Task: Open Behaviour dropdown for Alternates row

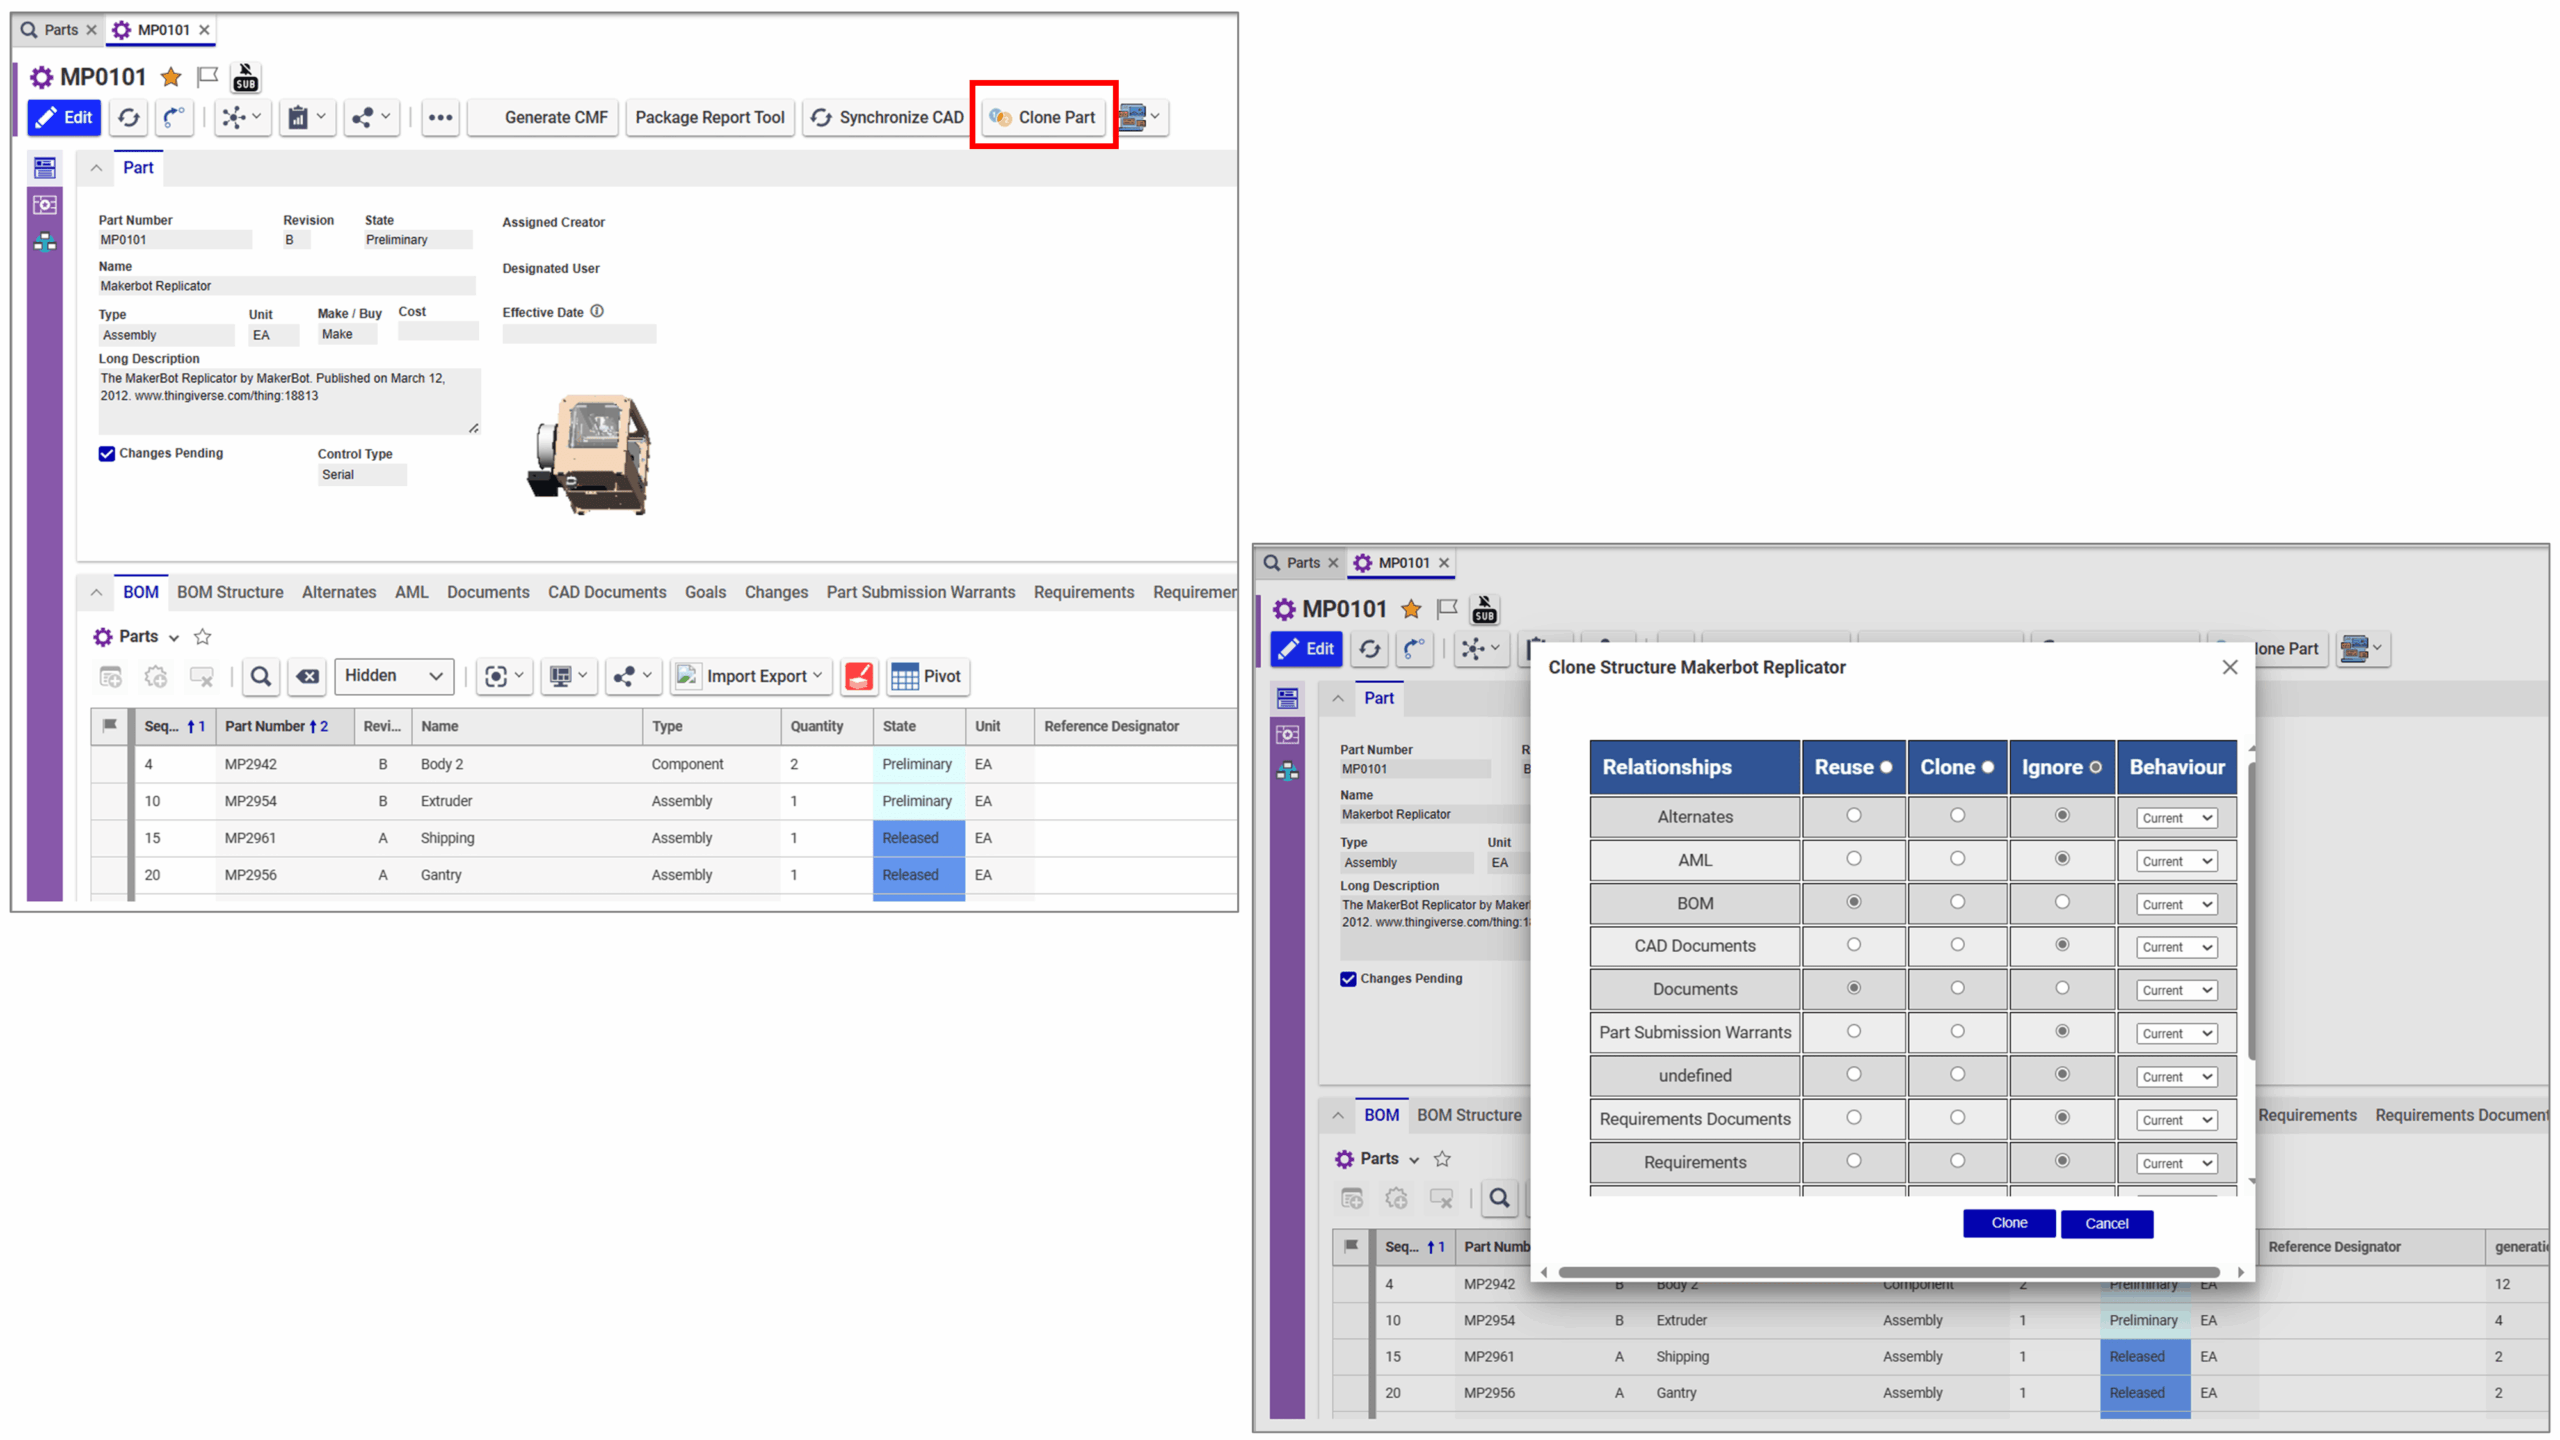Action: (x=2176, y=818)
